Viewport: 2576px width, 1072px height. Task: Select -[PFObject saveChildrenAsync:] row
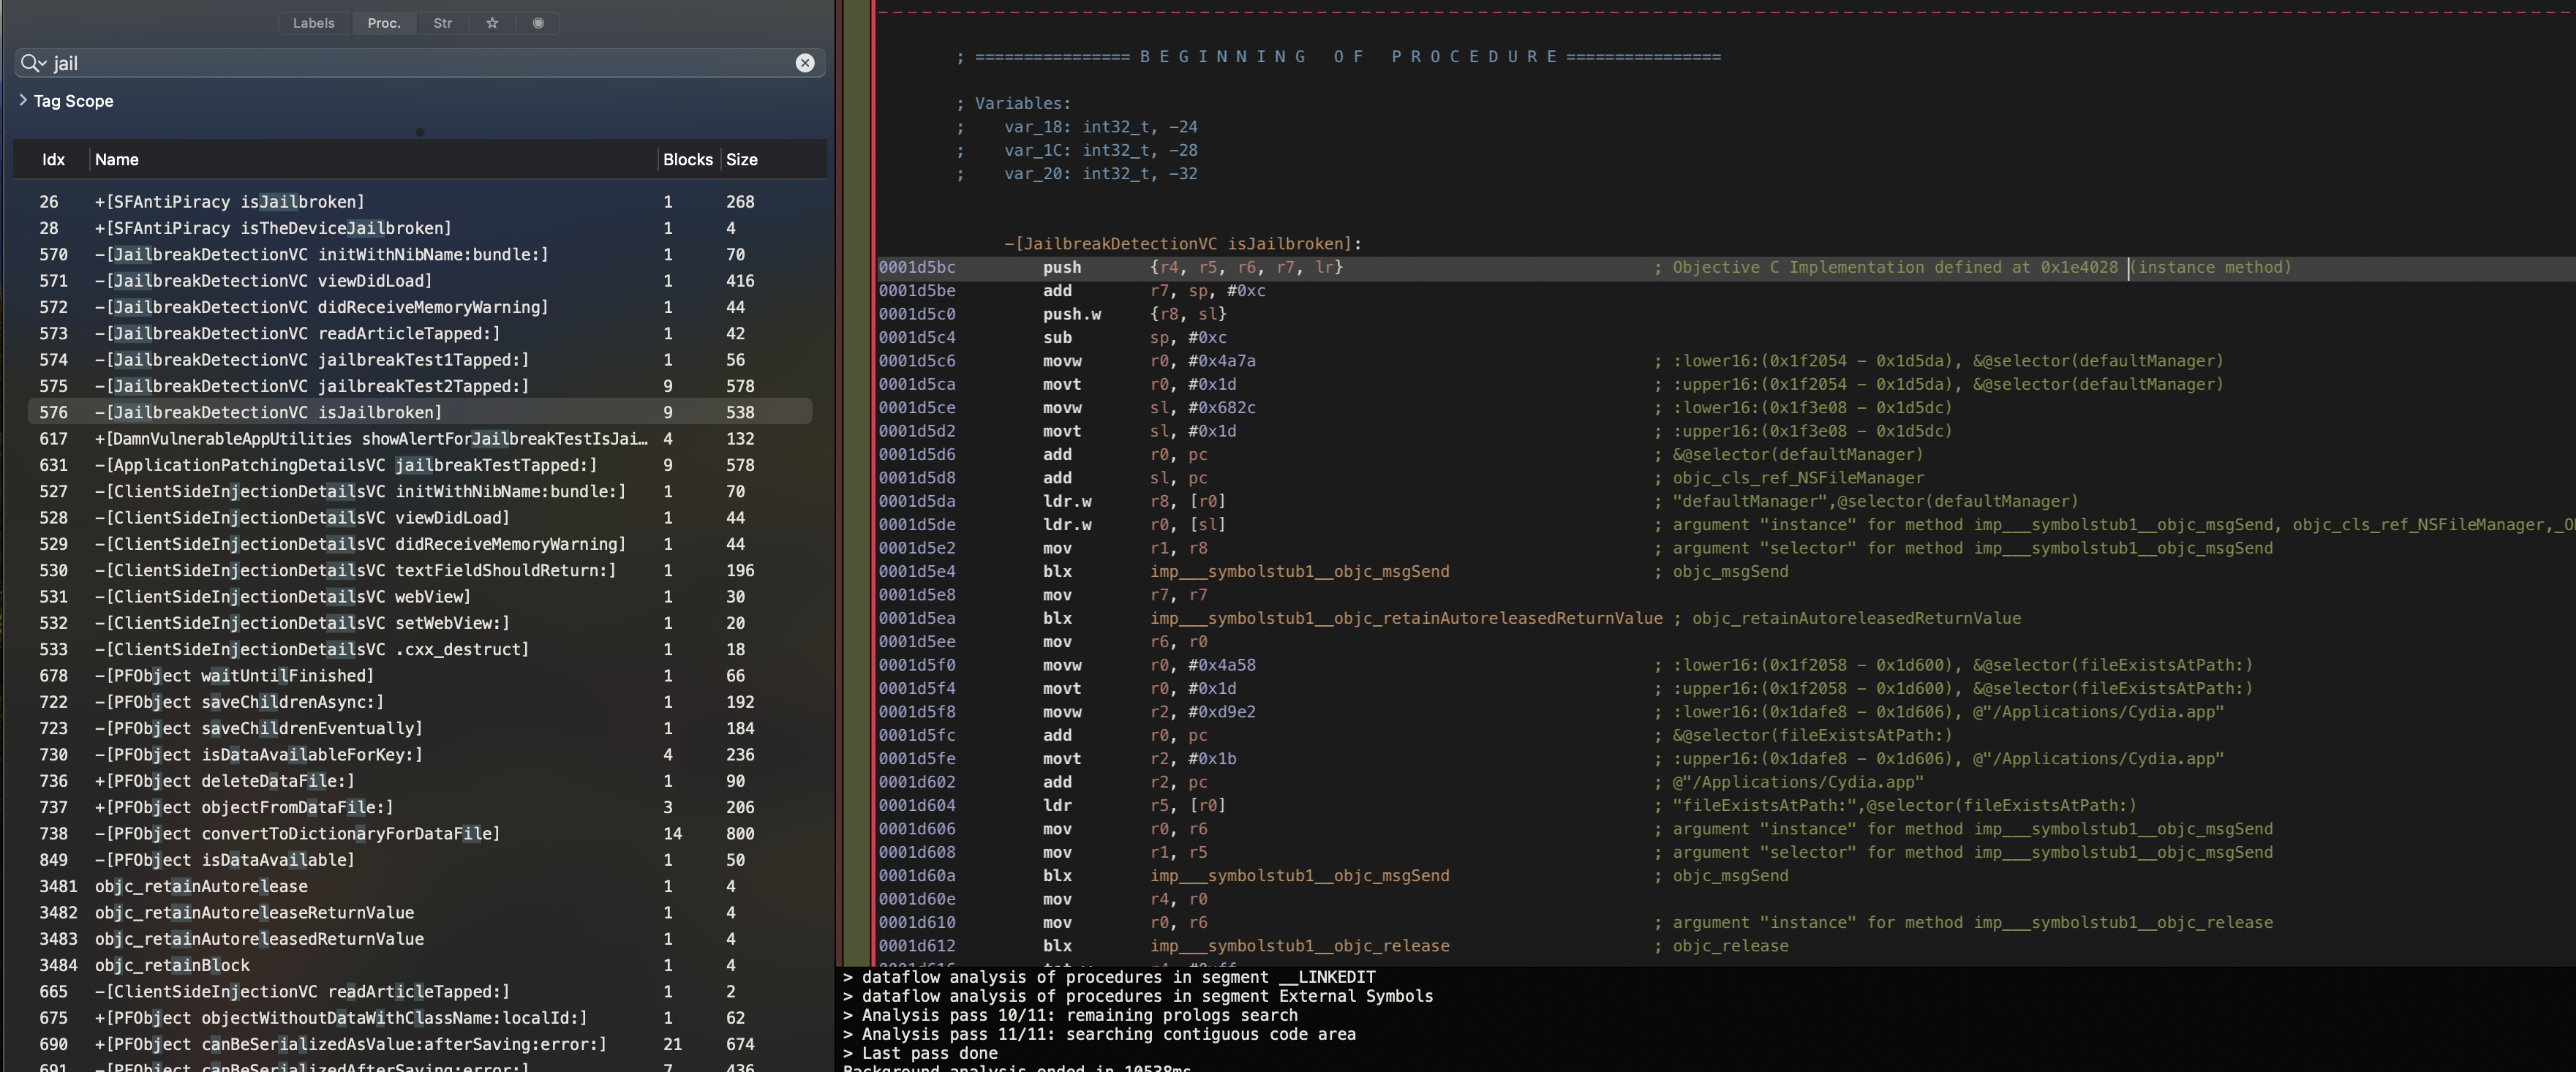point(420,702)
